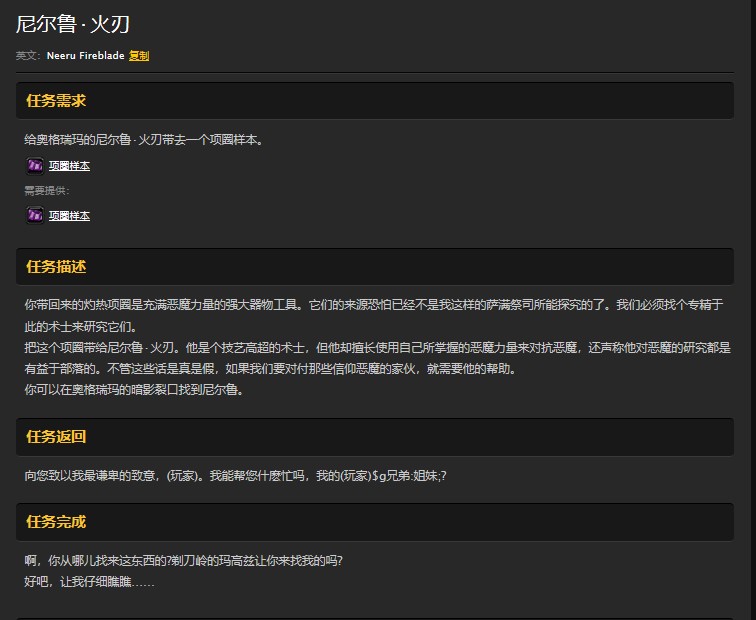Click the English name Neeru Fireblade
The height and width of the screenshot is (620, 756).
85,56
